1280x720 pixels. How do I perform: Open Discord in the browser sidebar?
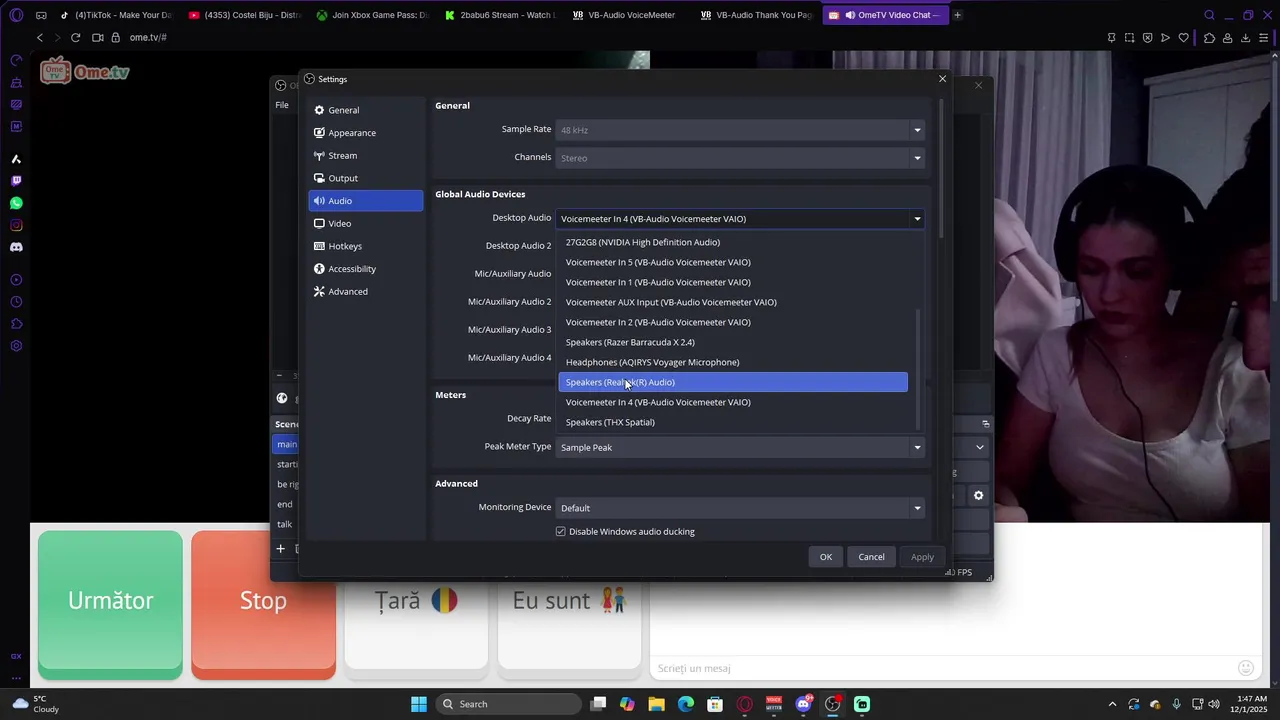tap(16, 247)
